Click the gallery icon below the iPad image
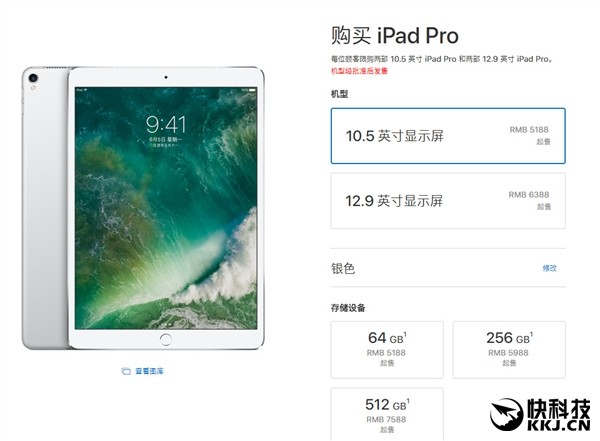The width and height of the screenshot is (600, 441). 126,371
